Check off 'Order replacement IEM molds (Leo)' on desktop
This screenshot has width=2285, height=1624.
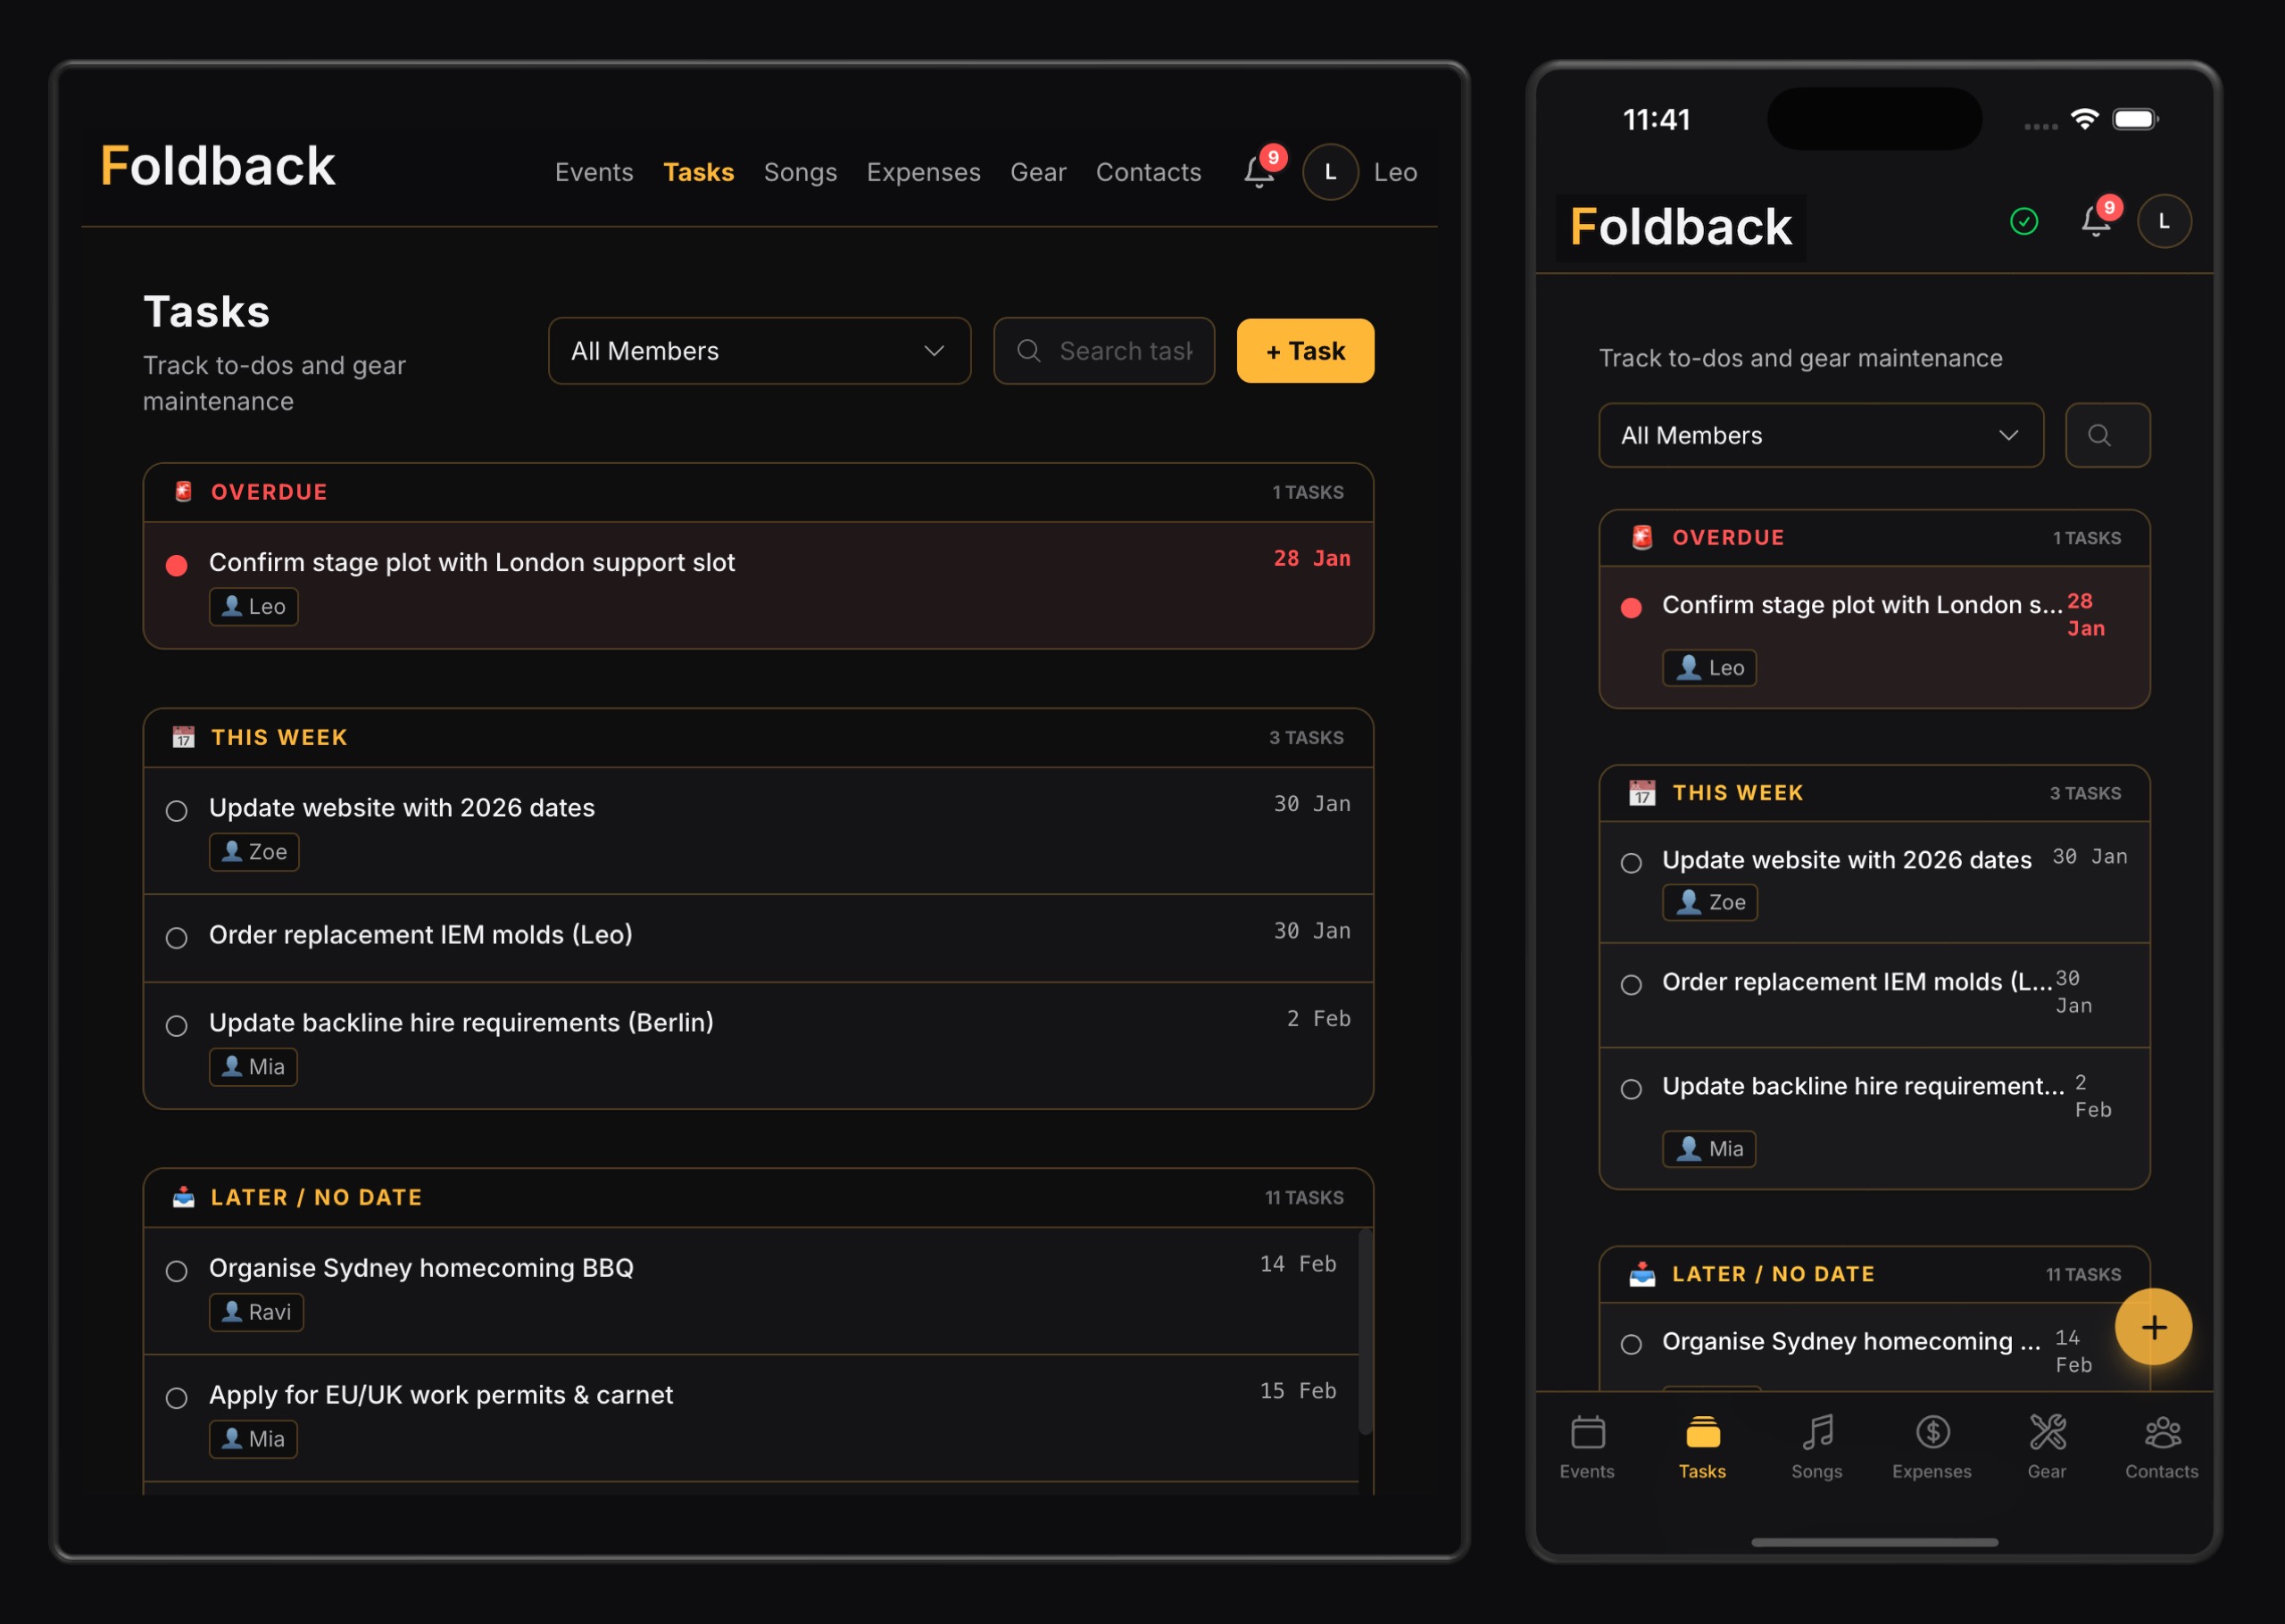[x=177, y=938]
